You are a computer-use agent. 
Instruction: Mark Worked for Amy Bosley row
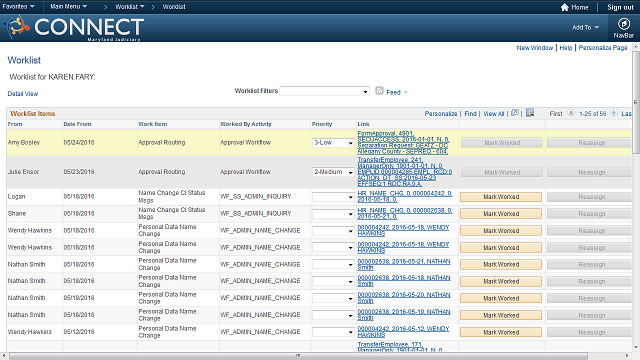(502, 143)
